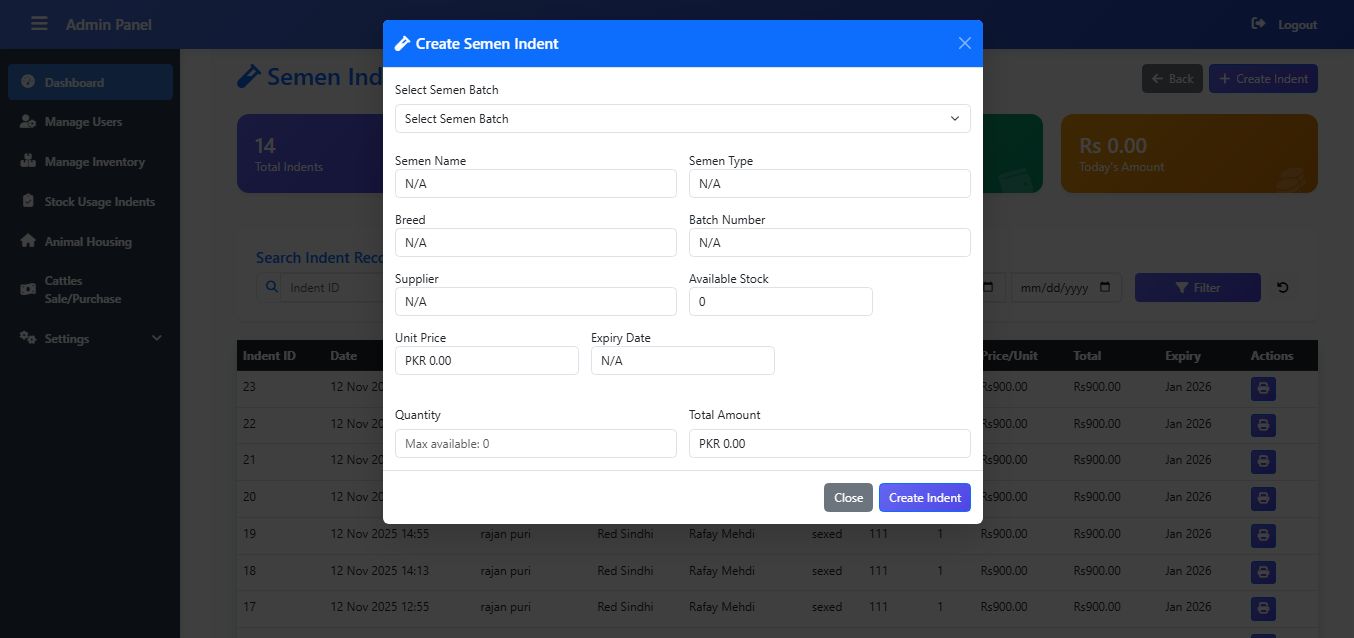Click print icon for indent 21

[x=1263, y=462]
